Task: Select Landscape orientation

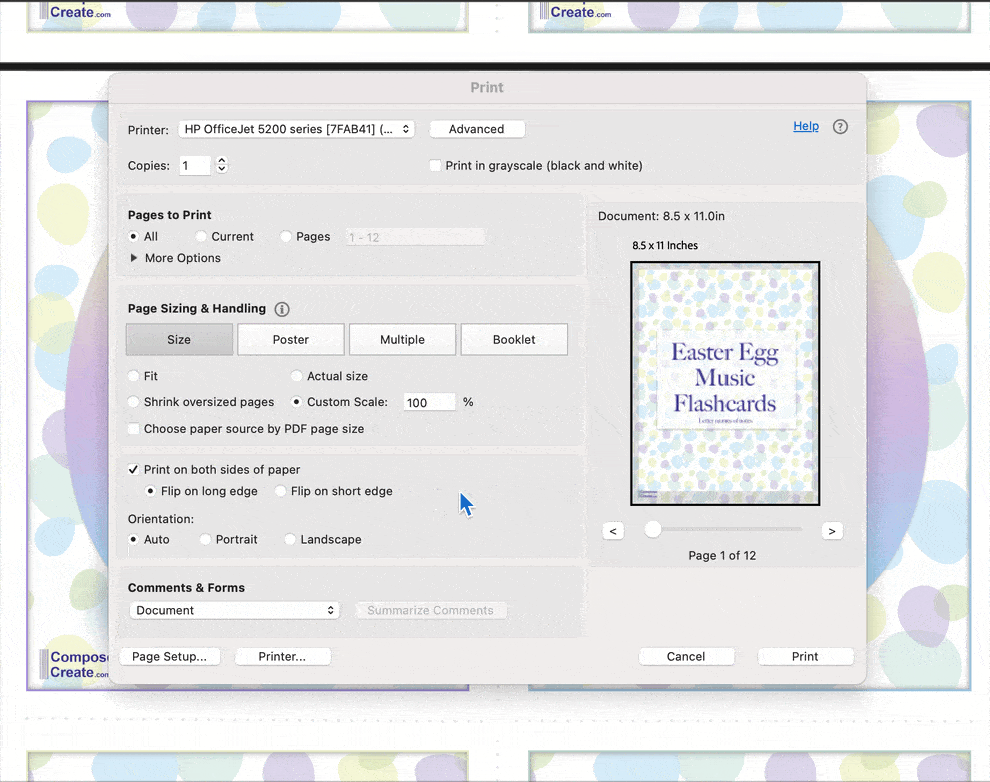Action: 289,539
